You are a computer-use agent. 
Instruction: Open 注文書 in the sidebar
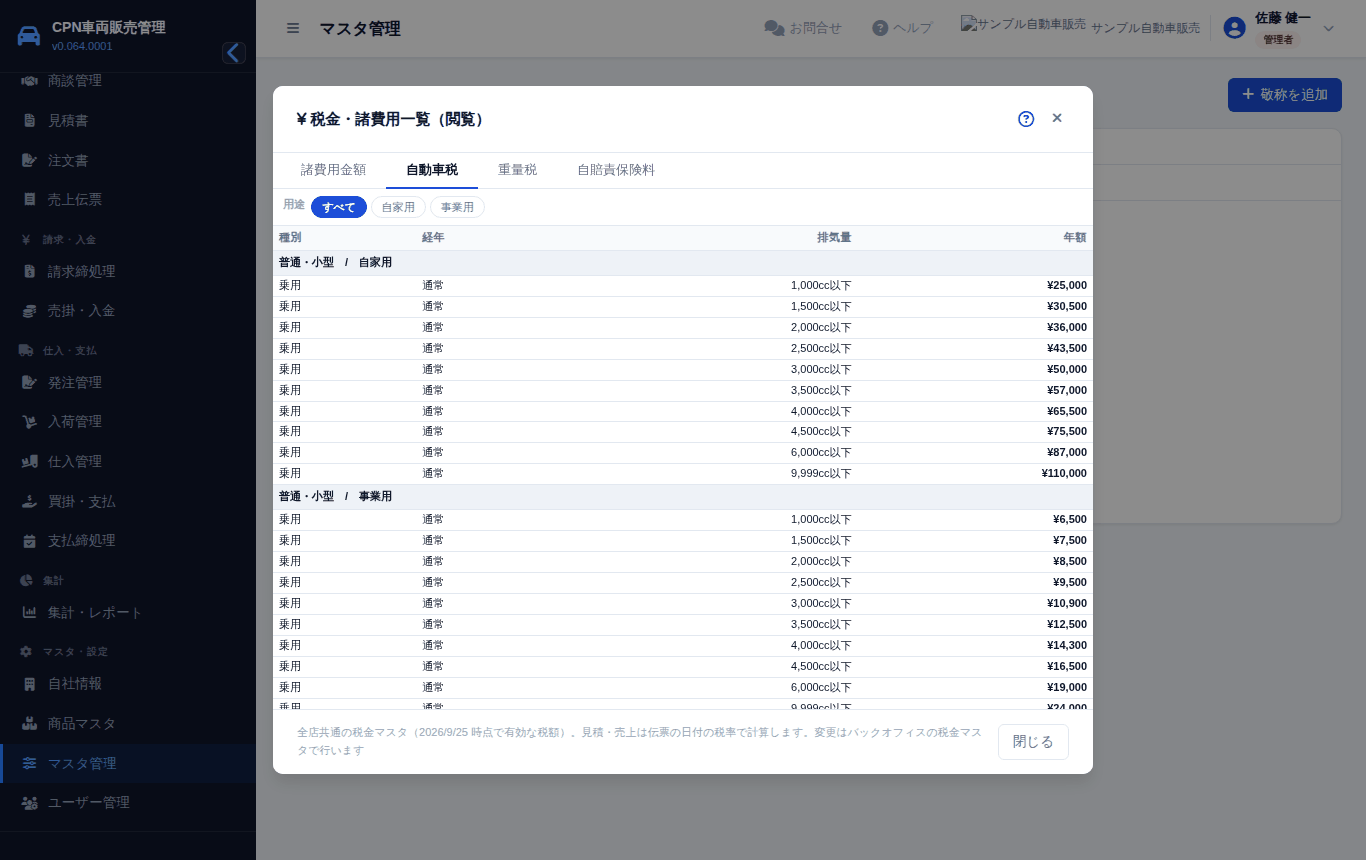point(128,160)
